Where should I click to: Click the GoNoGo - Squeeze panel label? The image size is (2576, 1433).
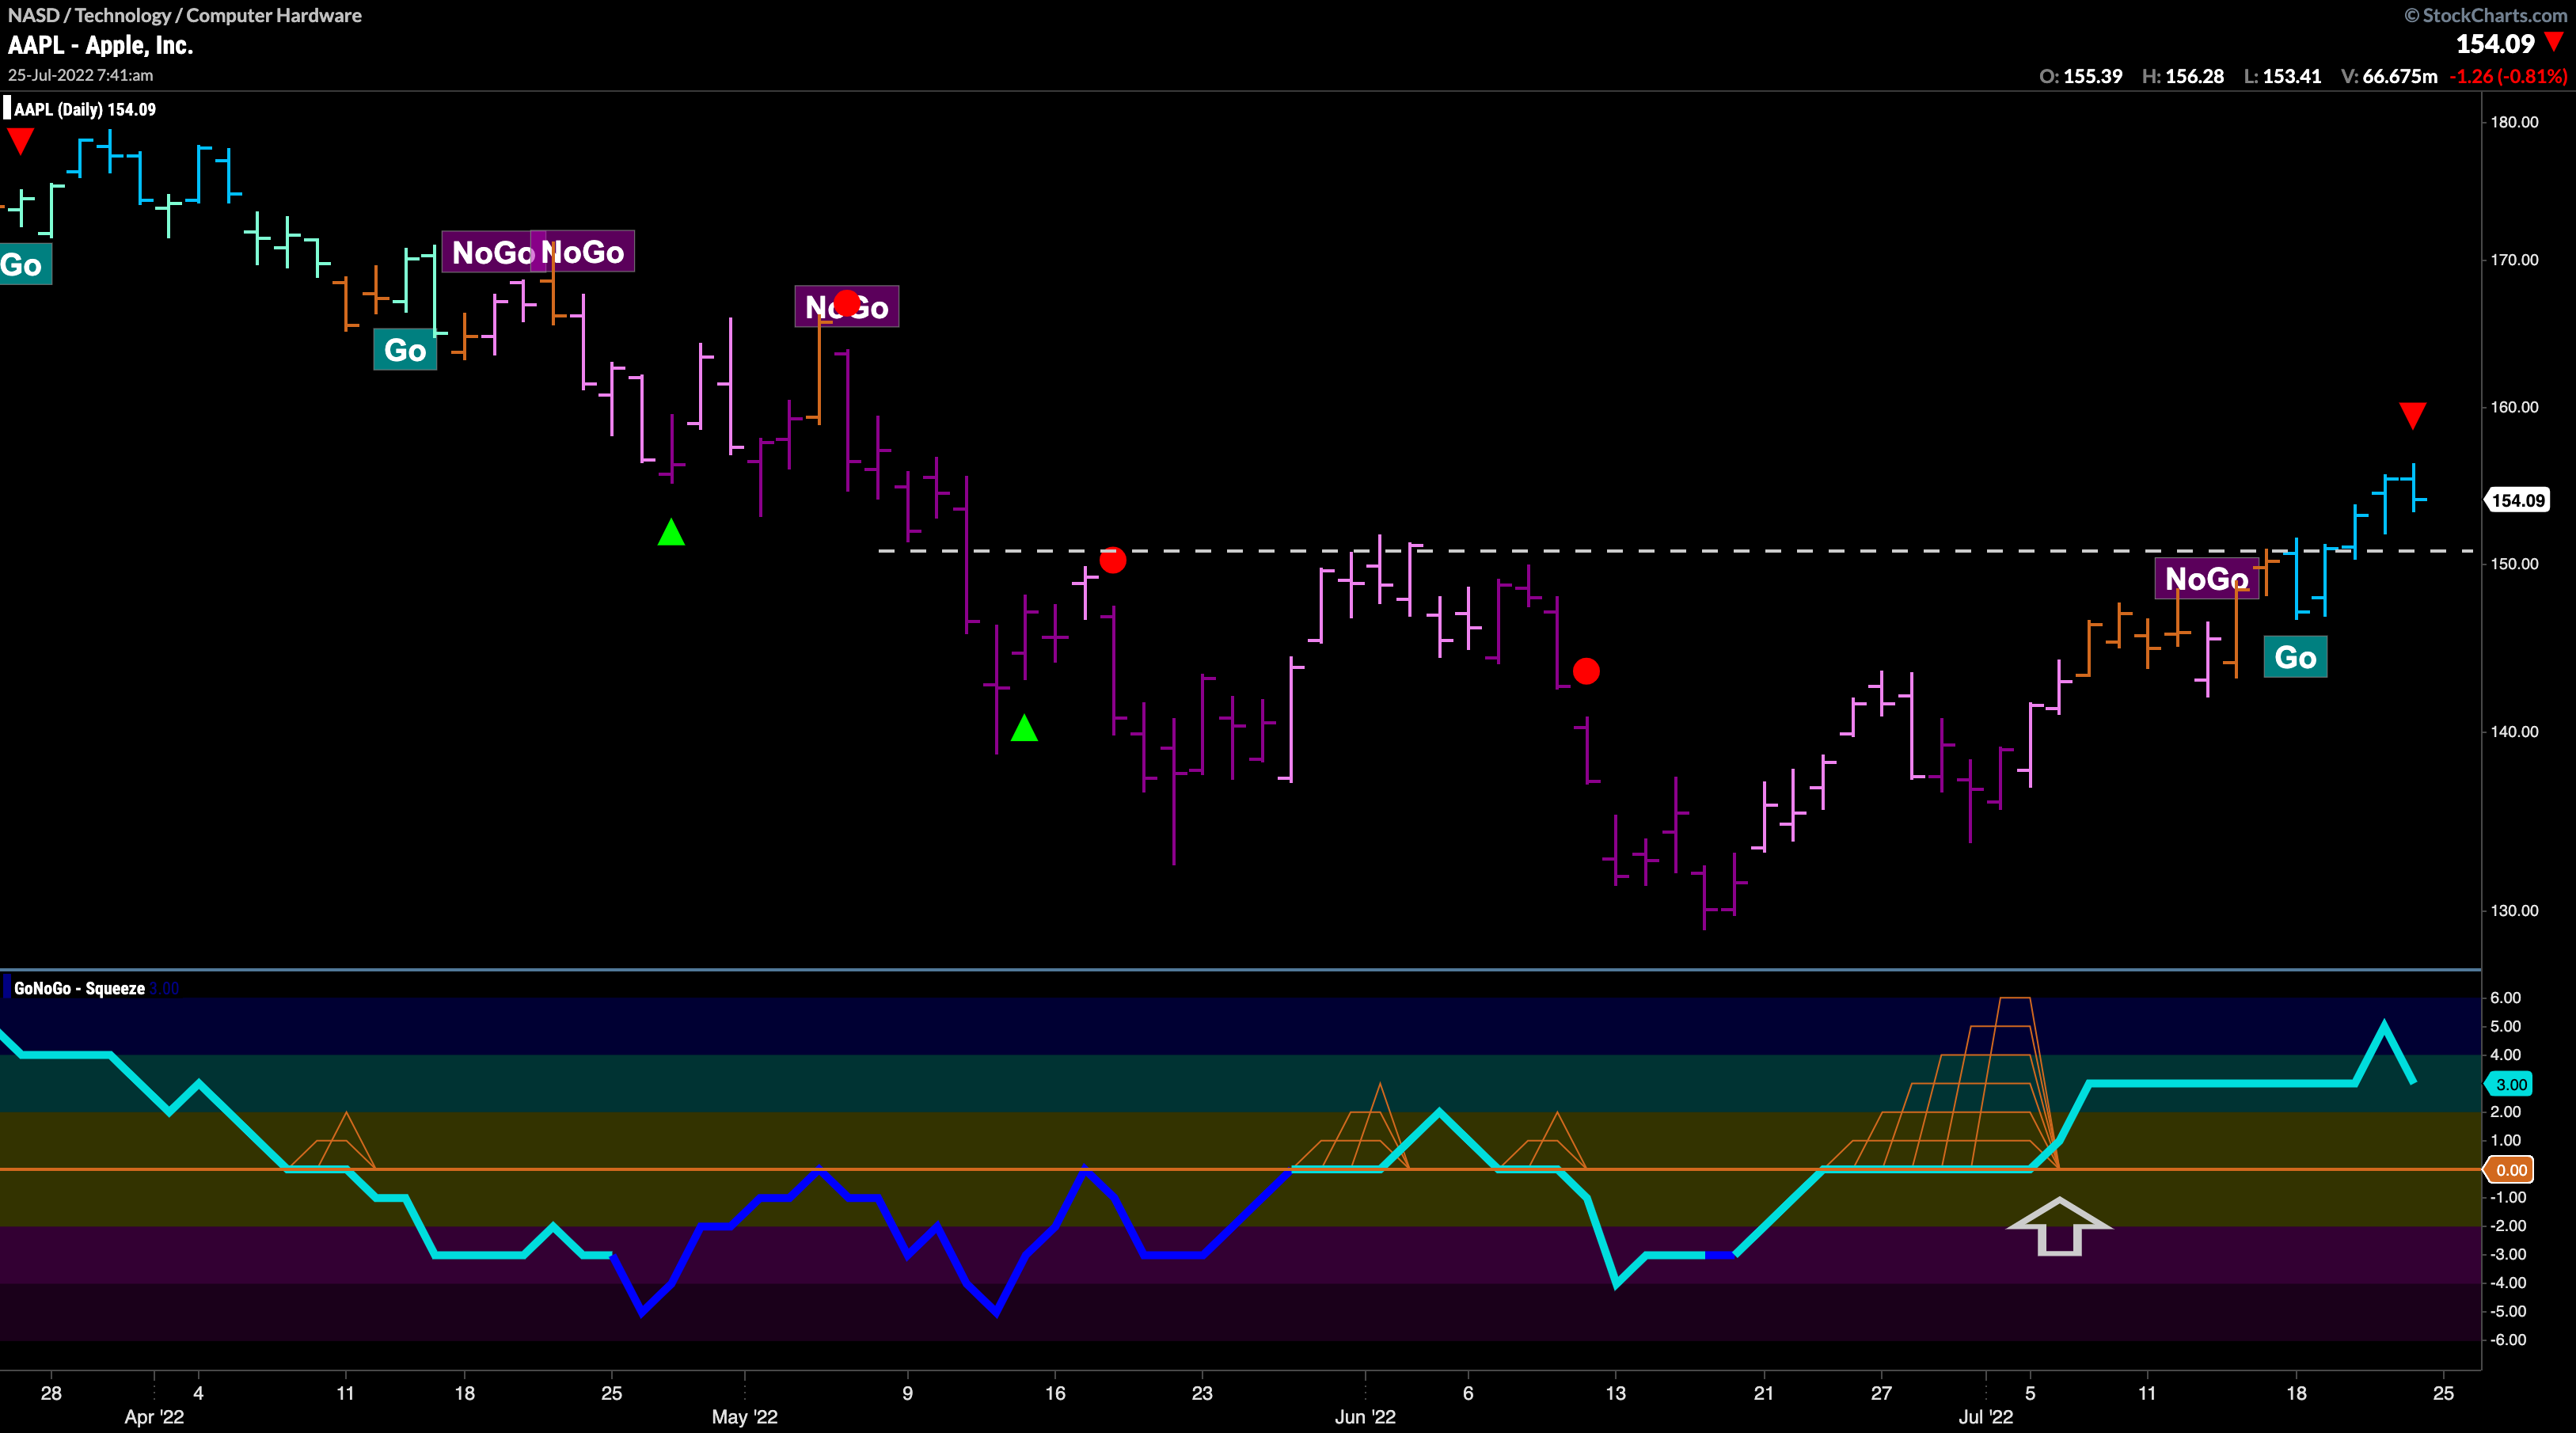point(79,988)
